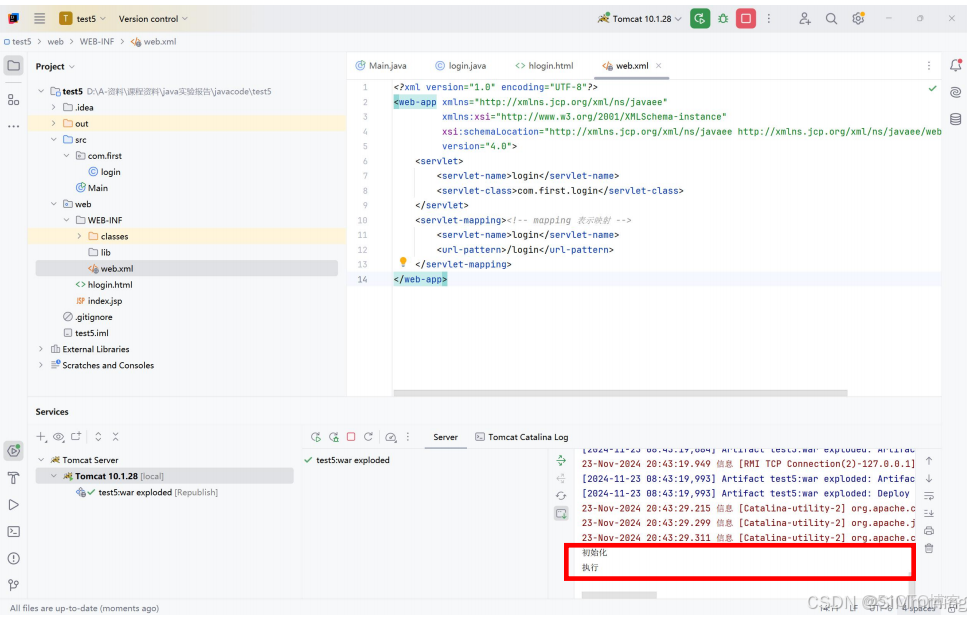
Task: Run the Tomcat 10.1.28 configuration
Action: click(x=700, y=18)
